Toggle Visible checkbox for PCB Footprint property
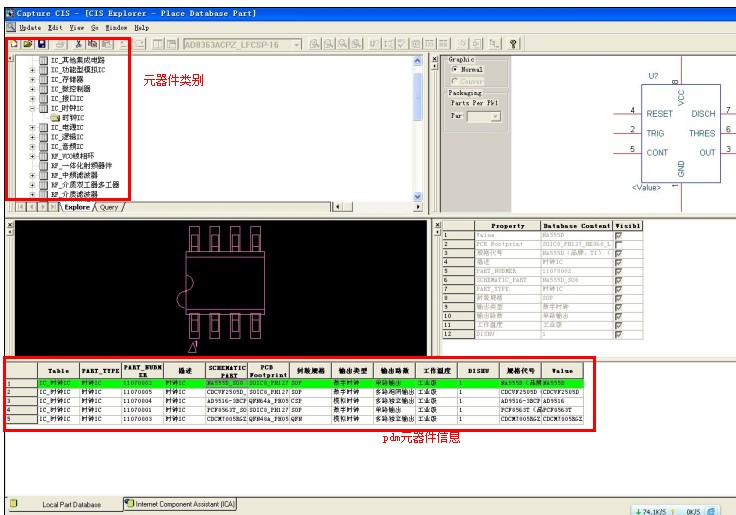The height and width of the screenshot is (515, 736). tap(619, 244)
